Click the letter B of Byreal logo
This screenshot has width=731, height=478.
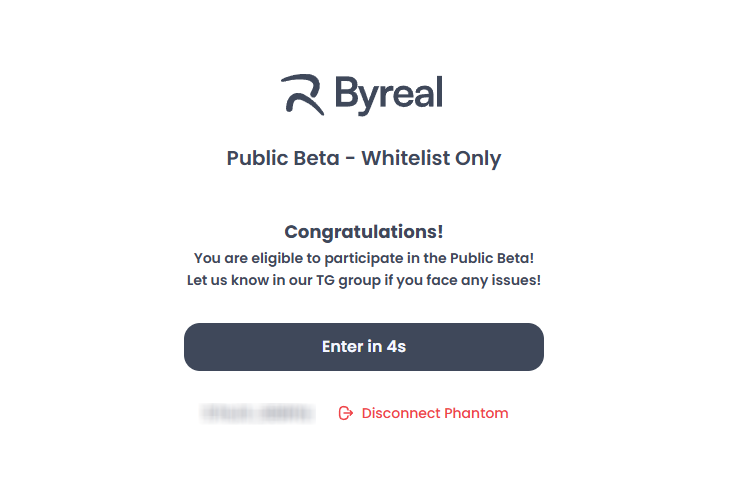(x=345, y=91)
